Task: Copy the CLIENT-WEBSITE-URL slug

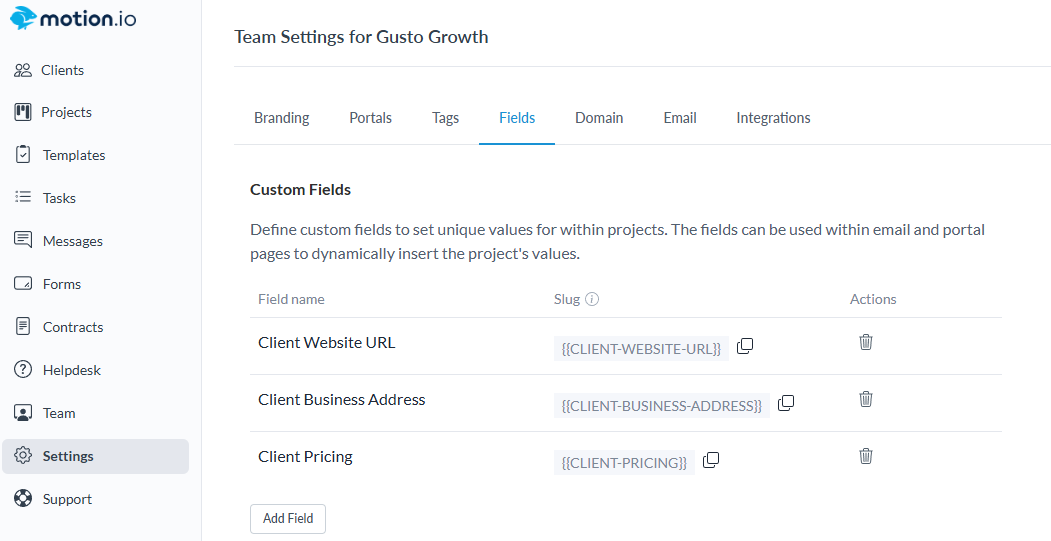Action: [745, 346]
